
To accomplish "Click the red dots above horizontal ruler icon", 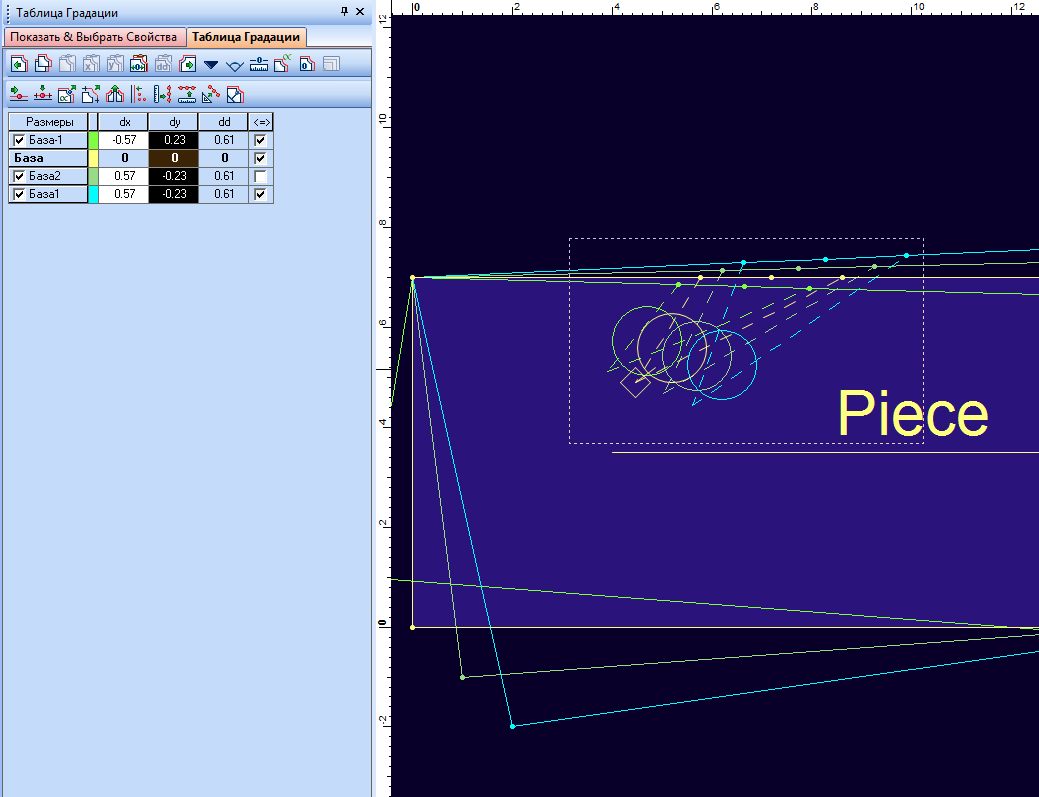I will [187, 94].
